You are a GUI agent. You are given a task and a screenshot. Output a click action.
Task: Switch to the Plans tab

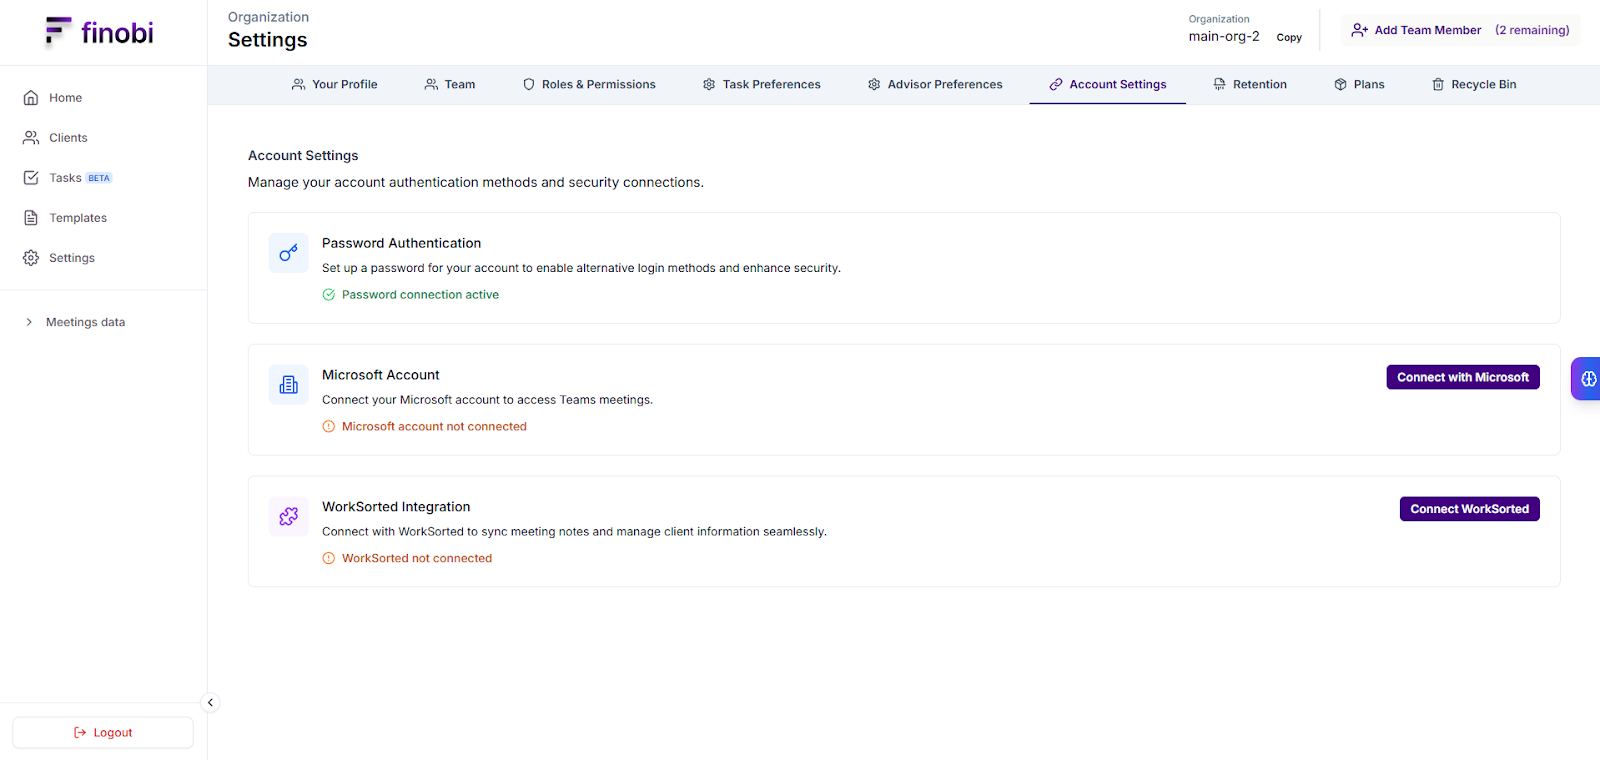click(x=1359, y=85)
